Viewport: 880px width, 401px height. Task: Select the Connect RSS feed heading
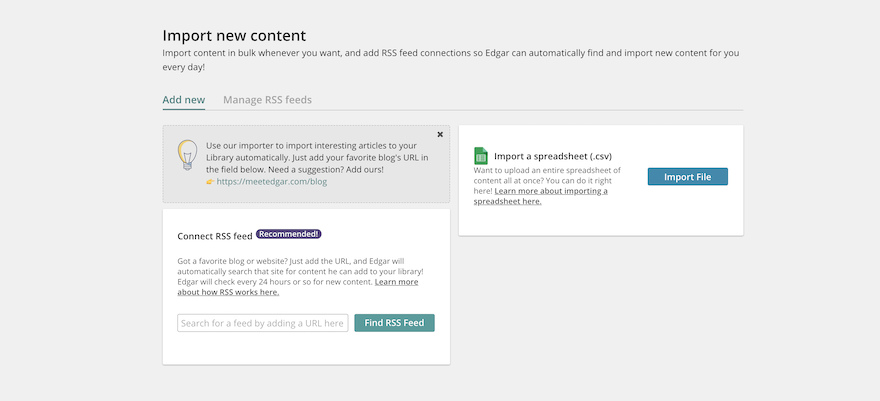point(215,237)
